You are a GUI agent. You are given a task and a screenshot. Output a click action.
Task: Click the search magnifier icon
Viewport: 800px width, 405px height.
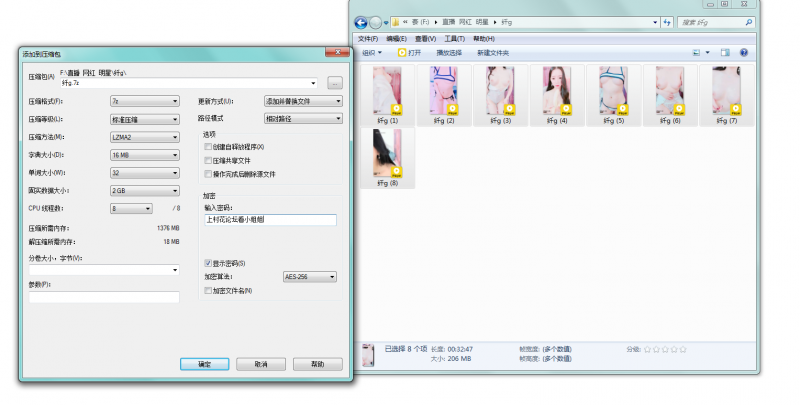tap(747, 22)
